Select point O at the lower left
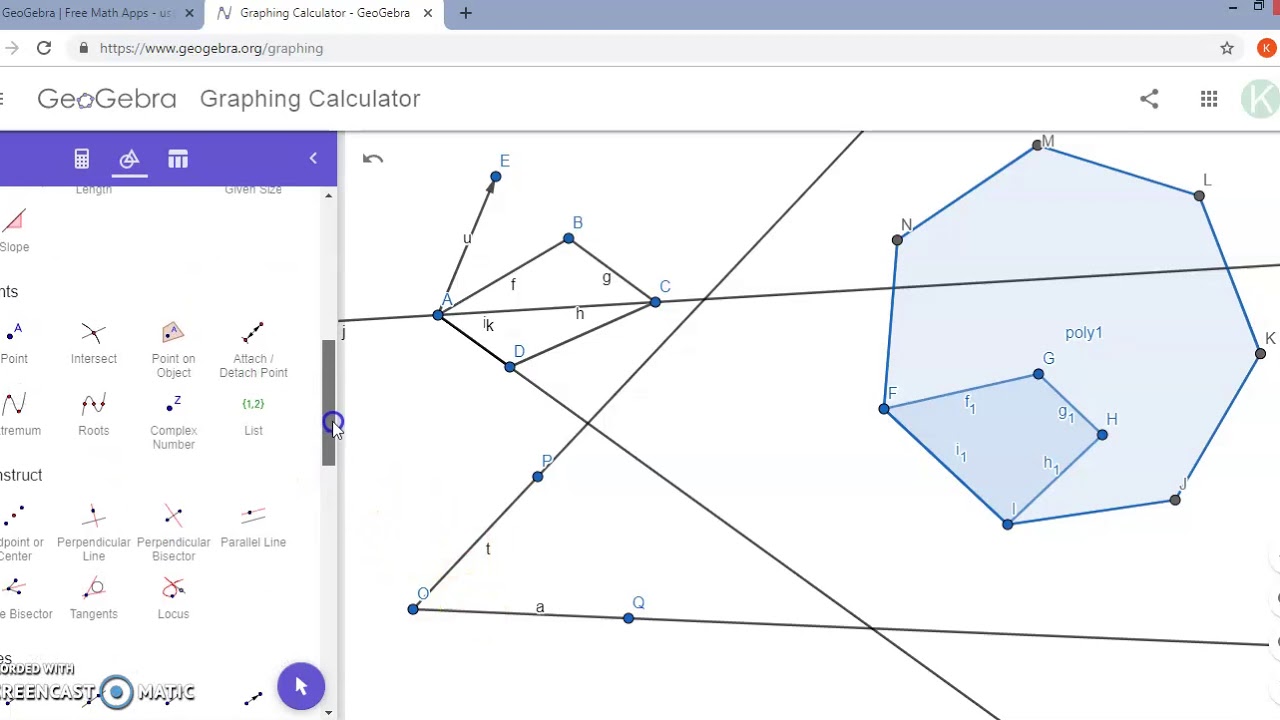This screenshot has width=1280, height=720. pos(413,609)
